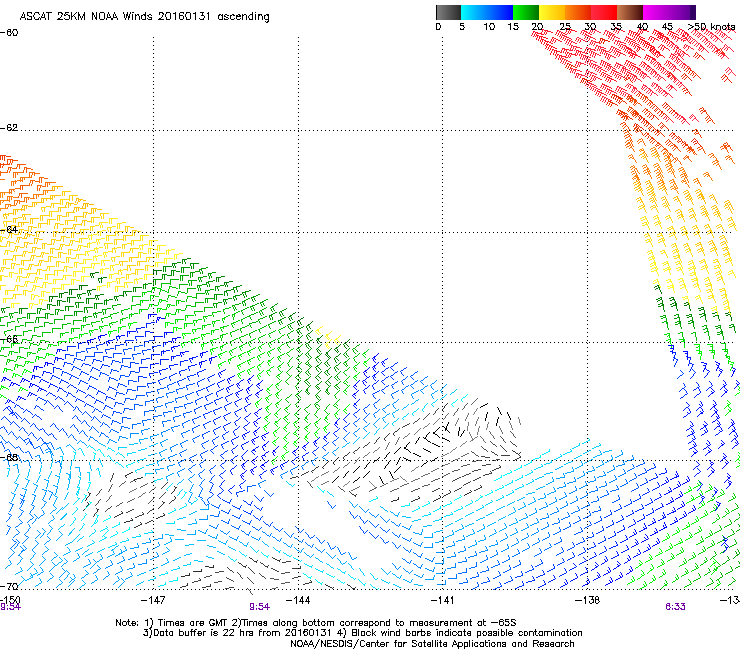Click the '-147' longitude label
This screenshot has width=740, height=650.
click(153, 600)
